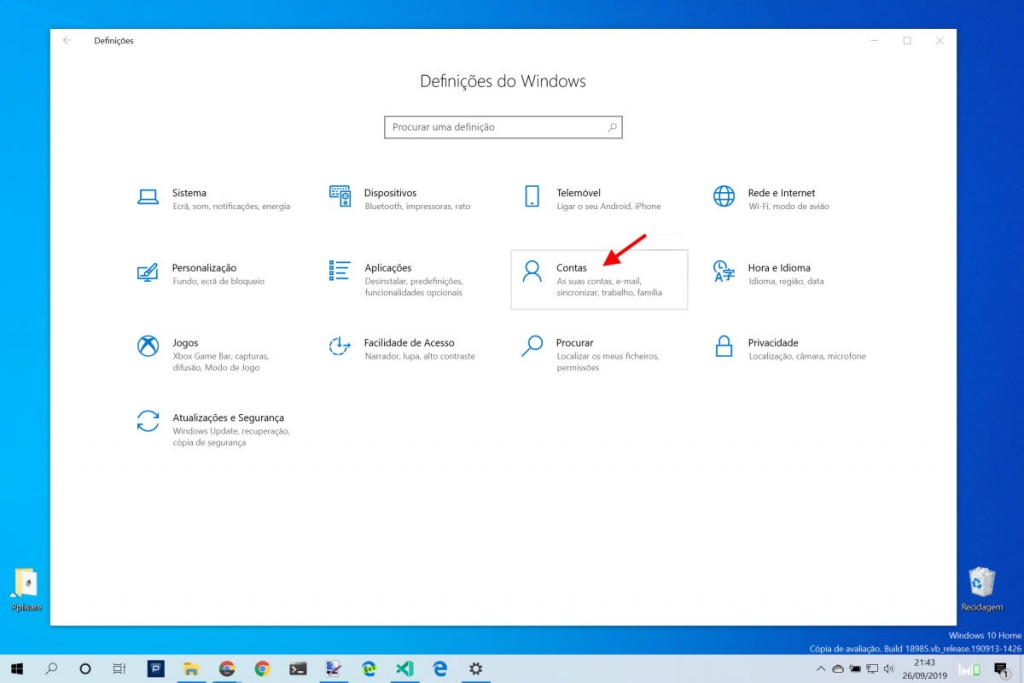Screen dimensions: 1024x683
Task: Click the Procurar uma definição search field
Action: coord(503,127)
